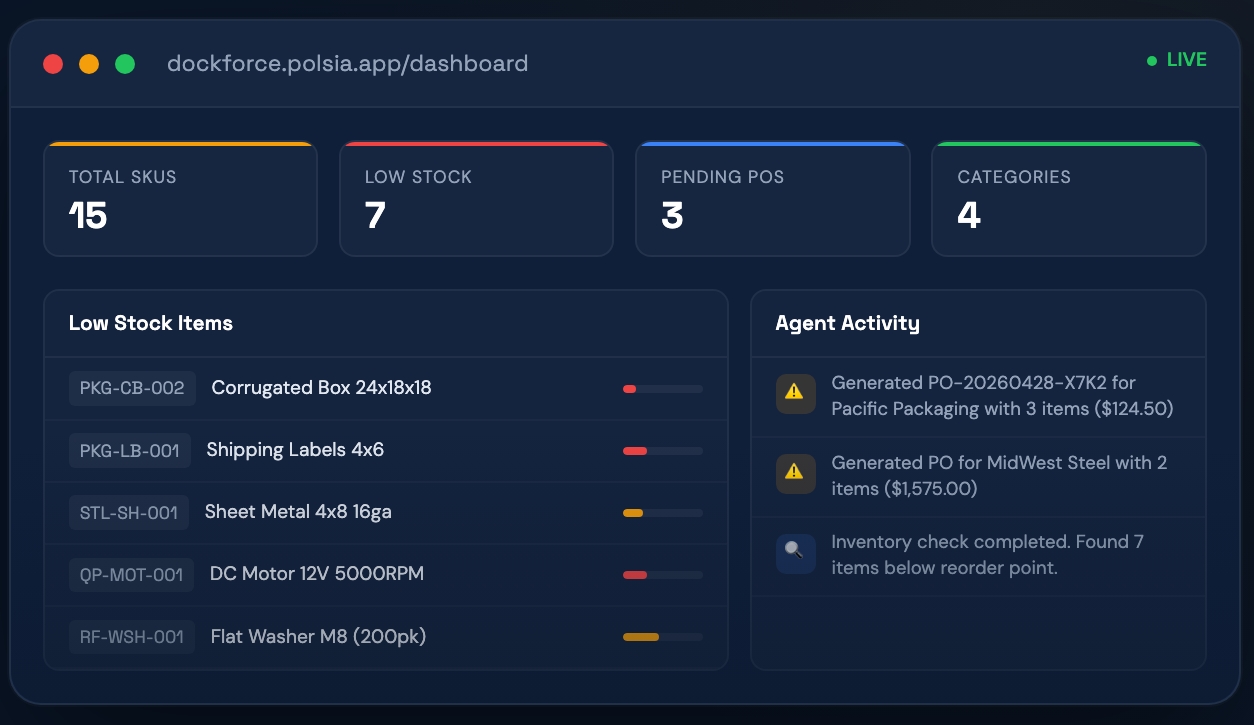Click the warning icon beside Pacific Packaging PO
The height and width of the screenshot is (725, 1254).
point(795,393)
